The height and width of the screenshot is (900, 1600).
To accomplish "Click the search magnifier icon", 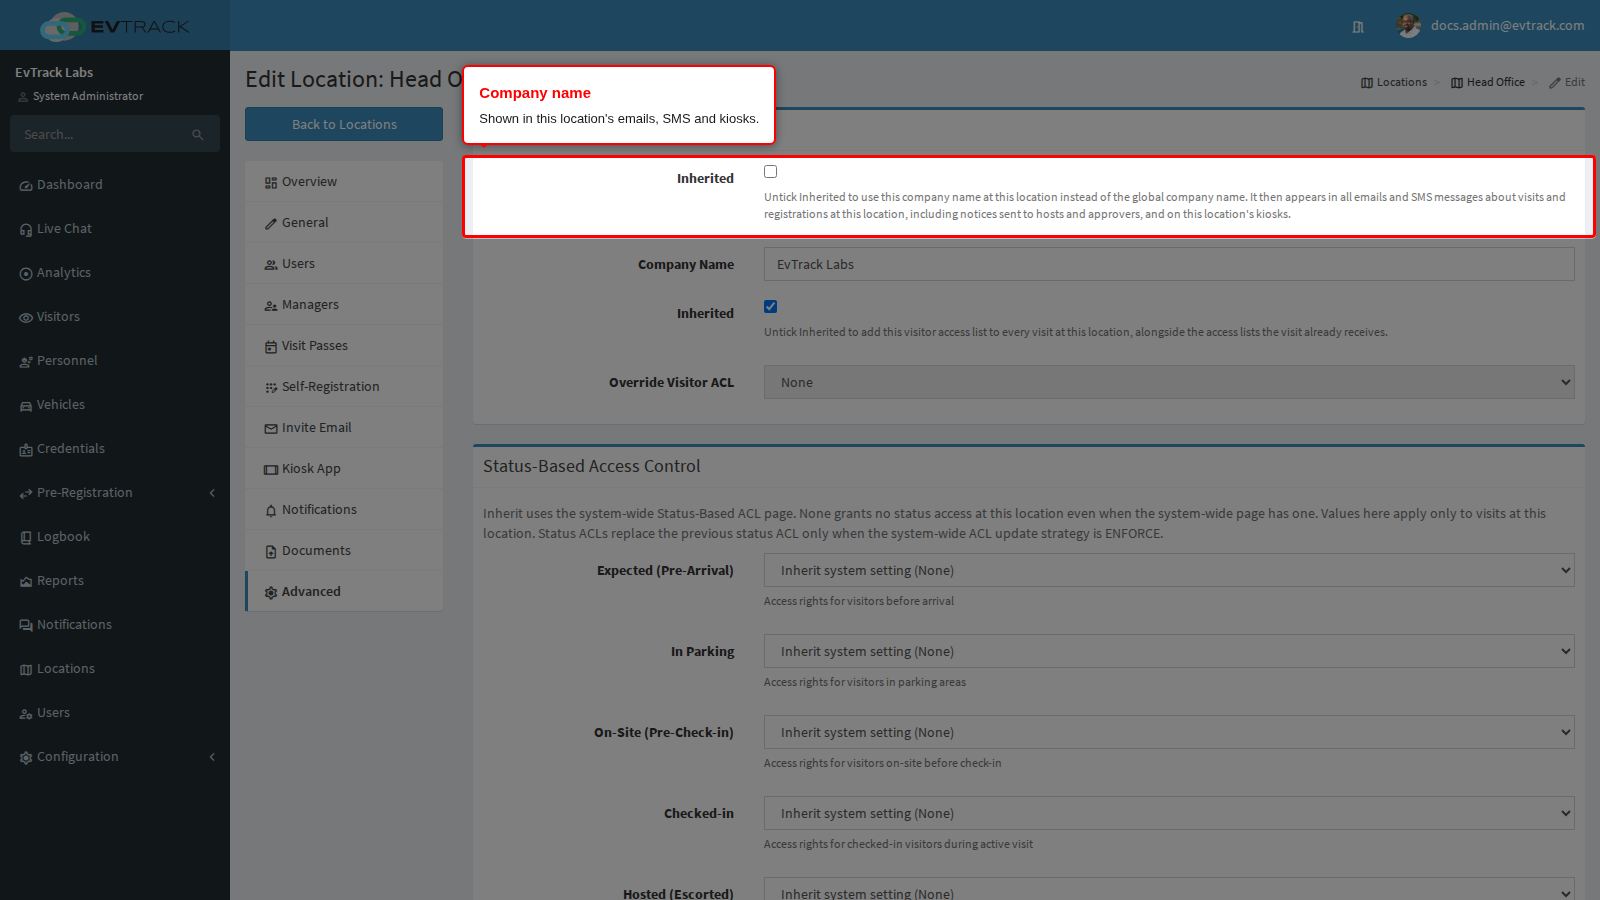I will 198,135.
